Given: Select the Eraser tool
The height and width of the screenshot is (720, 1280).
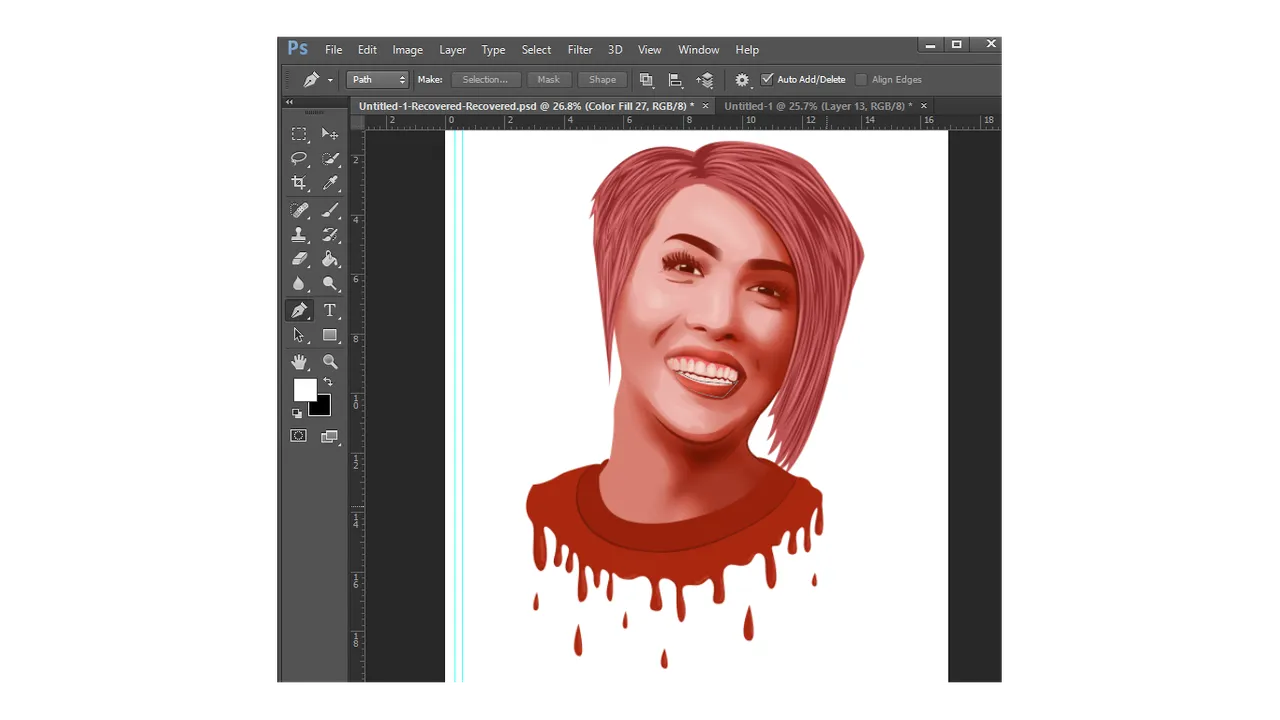Looking at the screenshot, I should coord(299,259).
